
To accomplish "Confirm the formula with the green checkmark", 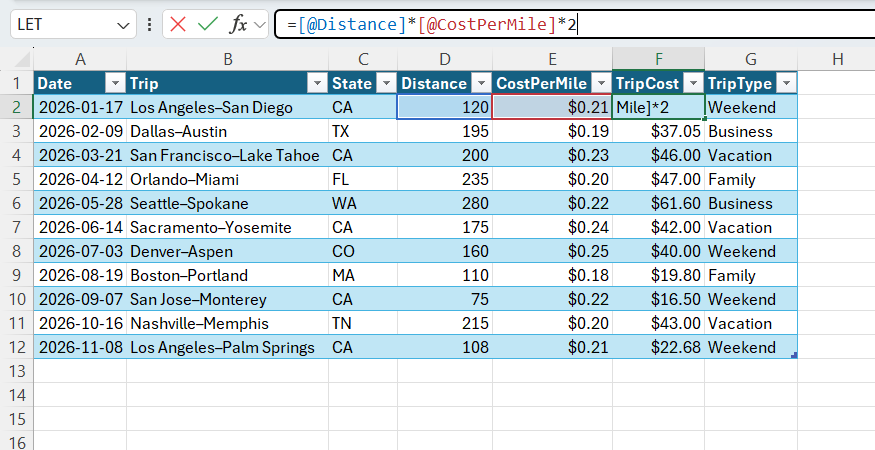I will pos(208,25).
